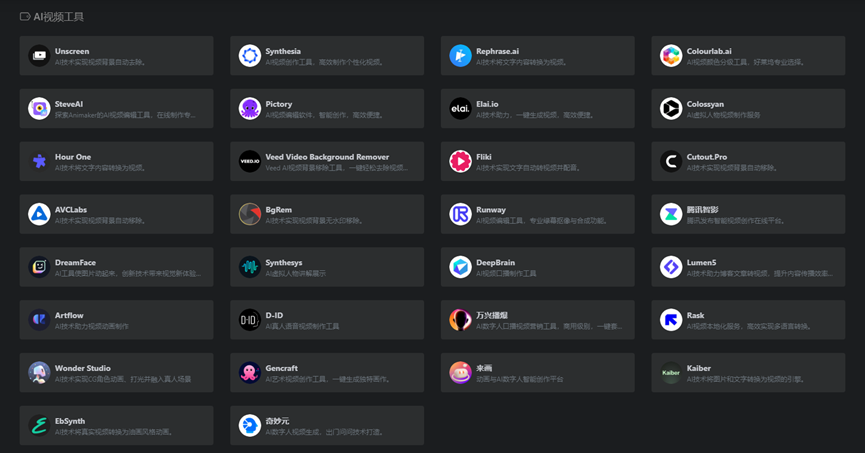865x453 pixels.
Task: Click the BgRem logo icon
Action: tap(250, 214)
